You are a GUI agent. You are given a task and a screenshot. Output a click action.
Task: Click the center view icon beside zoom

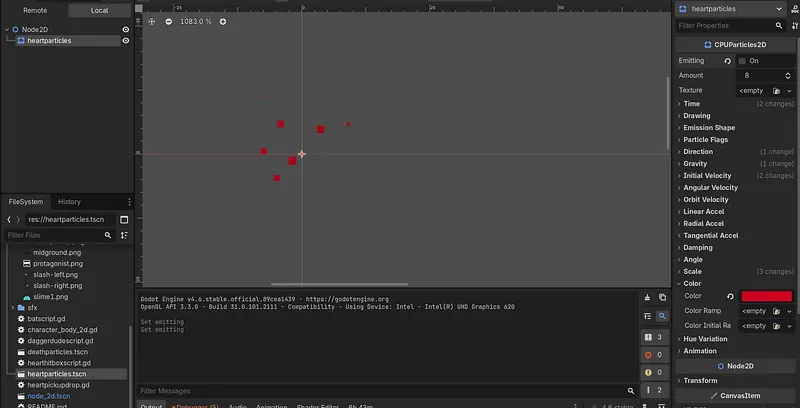coord(152,21)
